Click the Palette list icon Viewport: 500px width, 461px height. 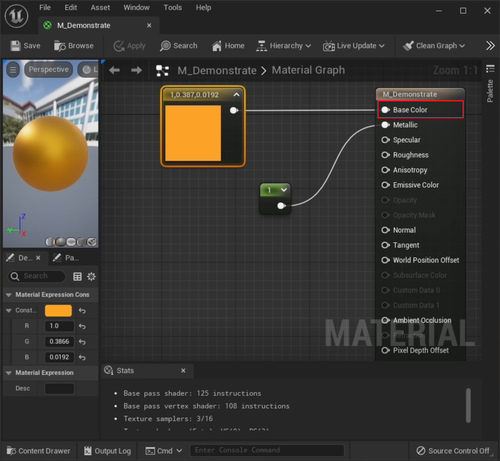490,69
